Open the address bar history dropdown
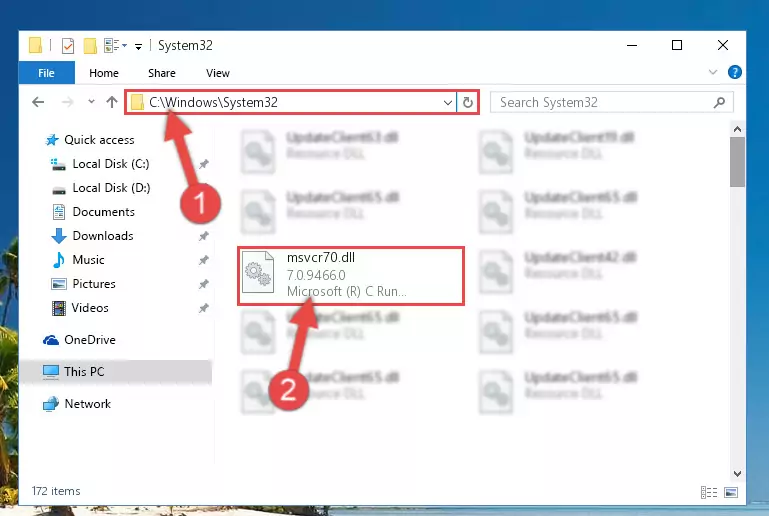The image size is (769, 516). click(x=447, y=103)
